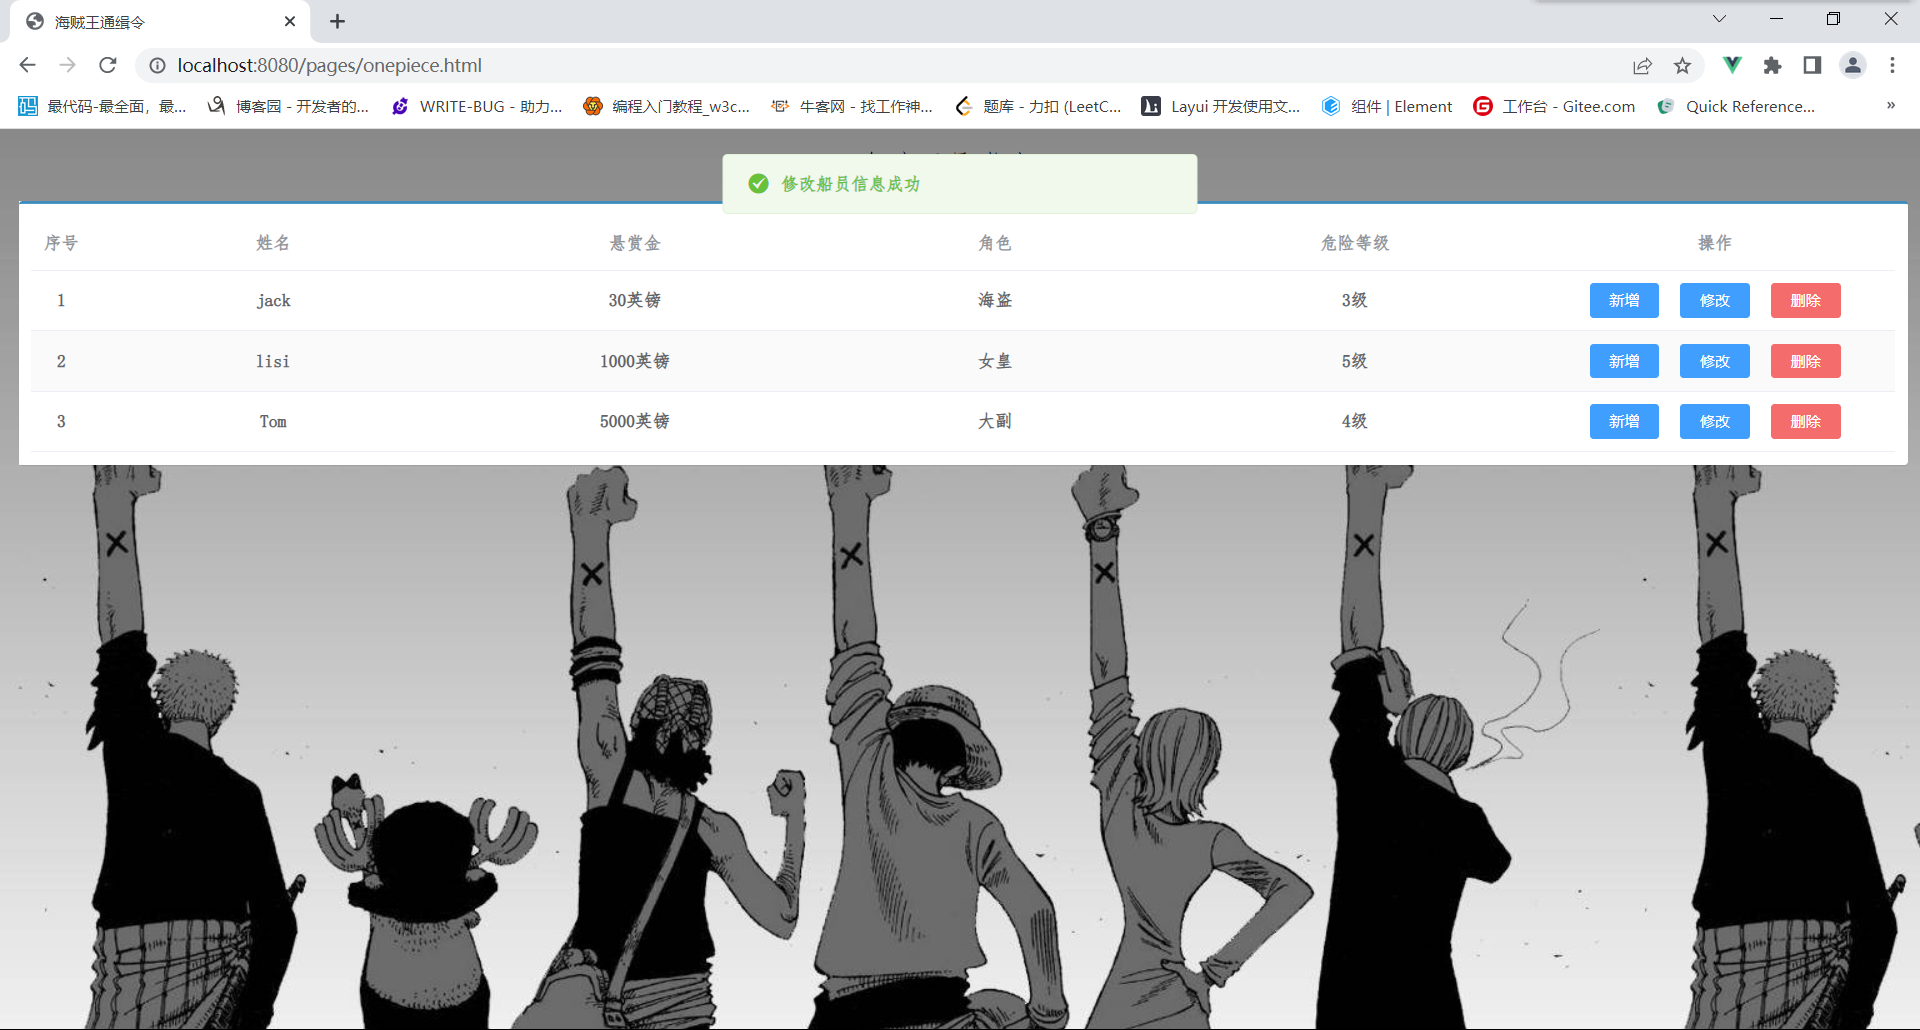Click the 姓名 column header
This screenshot has width=1920, height=1030.
coord(273,243)
